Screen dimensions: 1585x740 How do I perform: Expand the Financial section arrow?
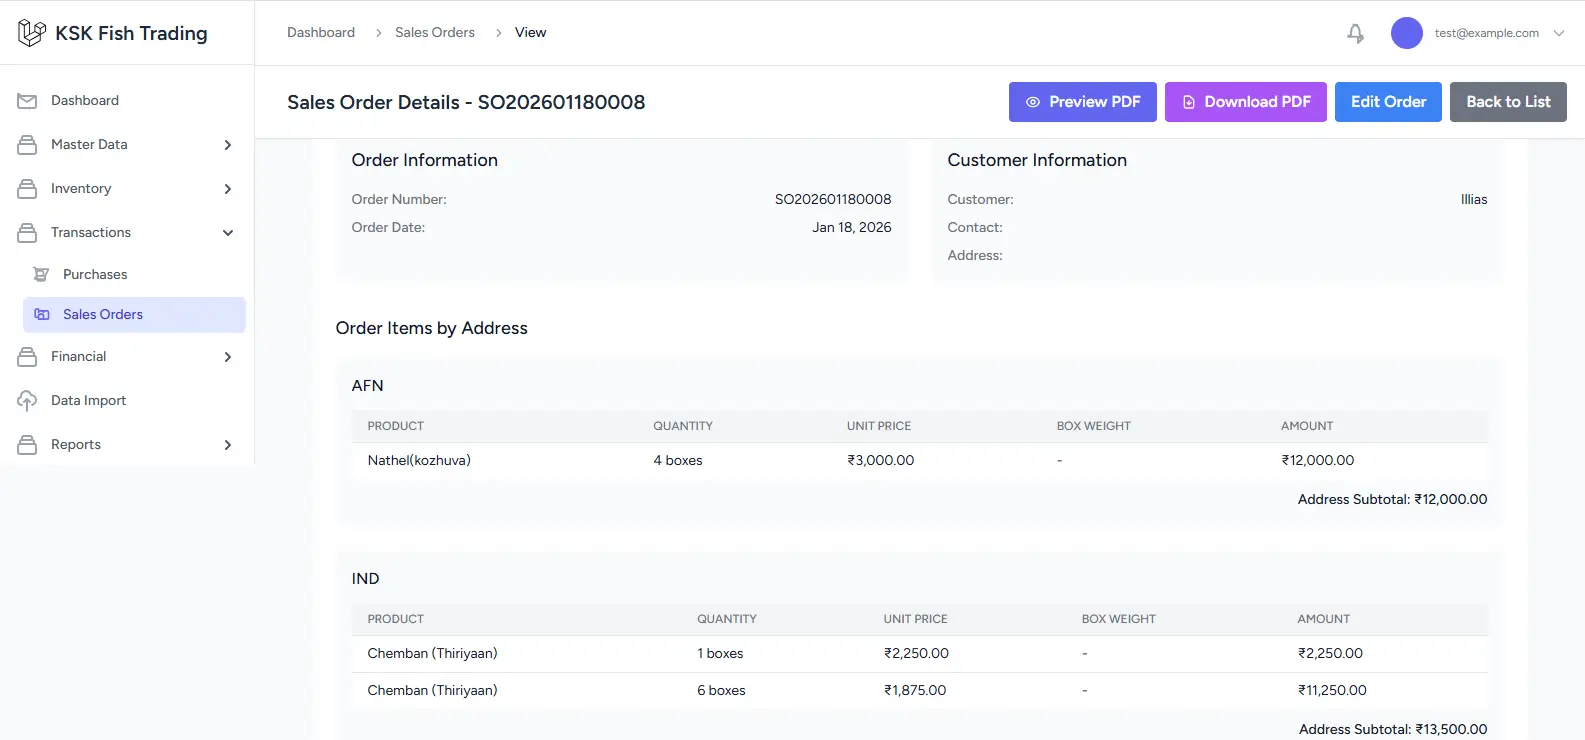tap(228, 357)
